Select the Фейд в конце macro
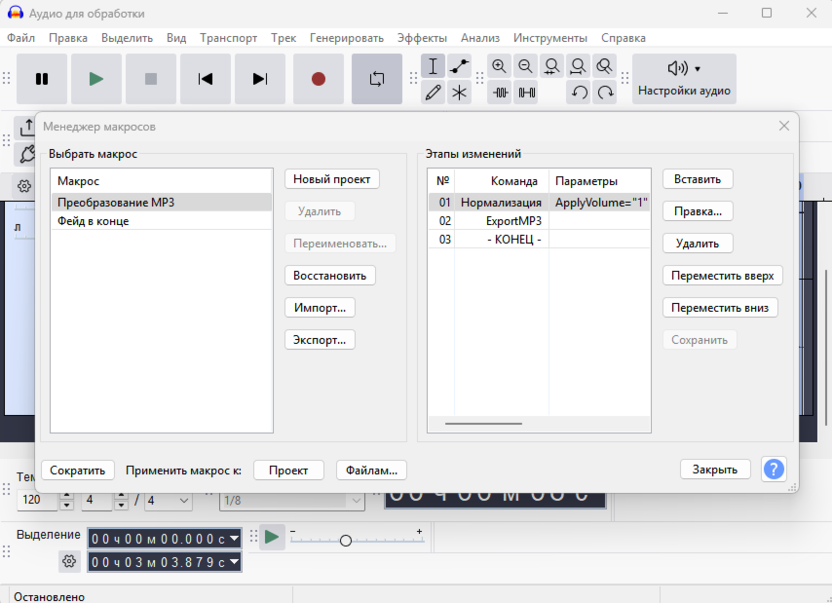Image resolution: width=832 pixels, height=603 pixels. pos(93,221)
